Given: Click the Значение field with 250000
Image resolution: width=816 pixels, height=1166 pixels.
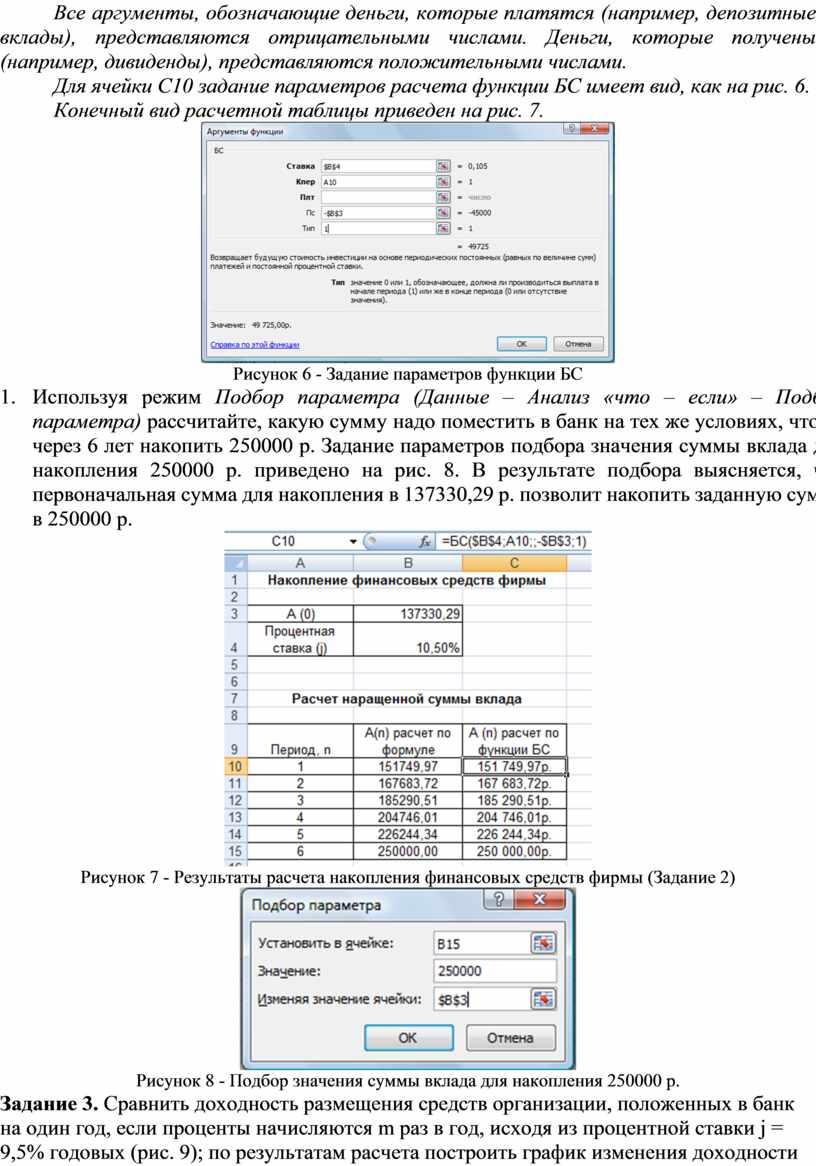Looking at the screenshot, I should click(x=495, y=970).
